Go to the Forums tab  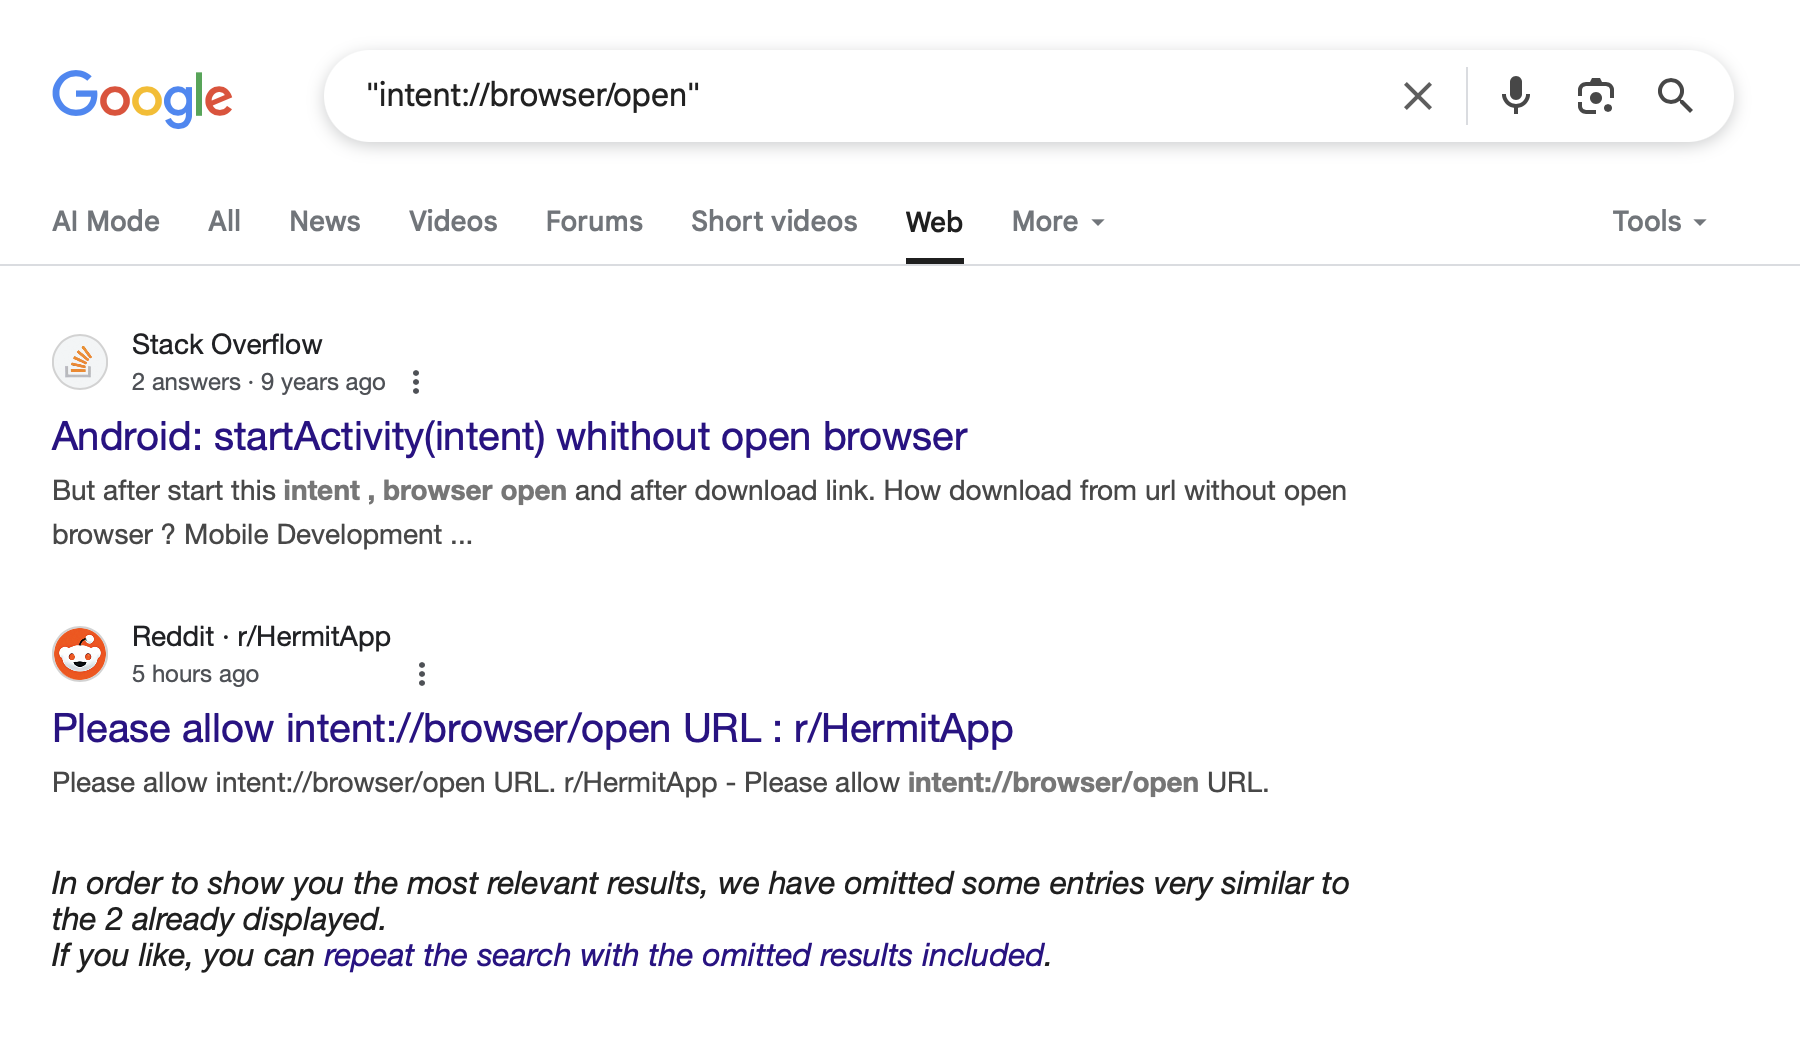[594, 221]
